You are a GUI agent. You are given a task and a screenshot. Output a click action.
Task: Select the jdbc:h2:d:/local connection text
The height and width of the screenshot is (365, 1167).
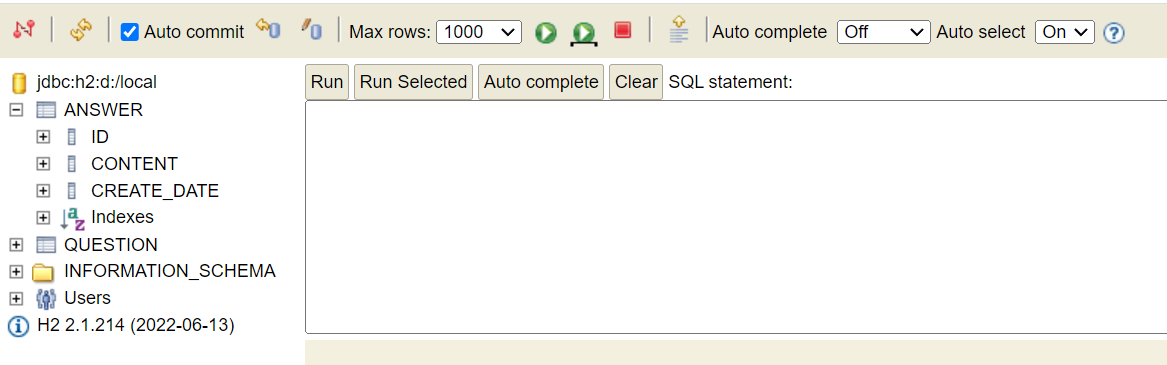97,82
